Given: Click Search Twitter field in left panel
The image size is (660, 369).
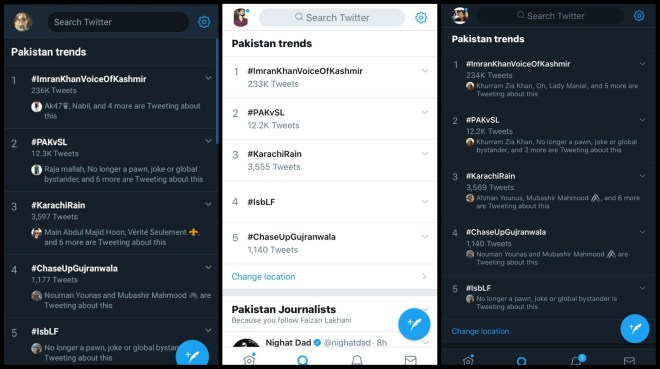Looking at the screenshot, I should point(118,22).
